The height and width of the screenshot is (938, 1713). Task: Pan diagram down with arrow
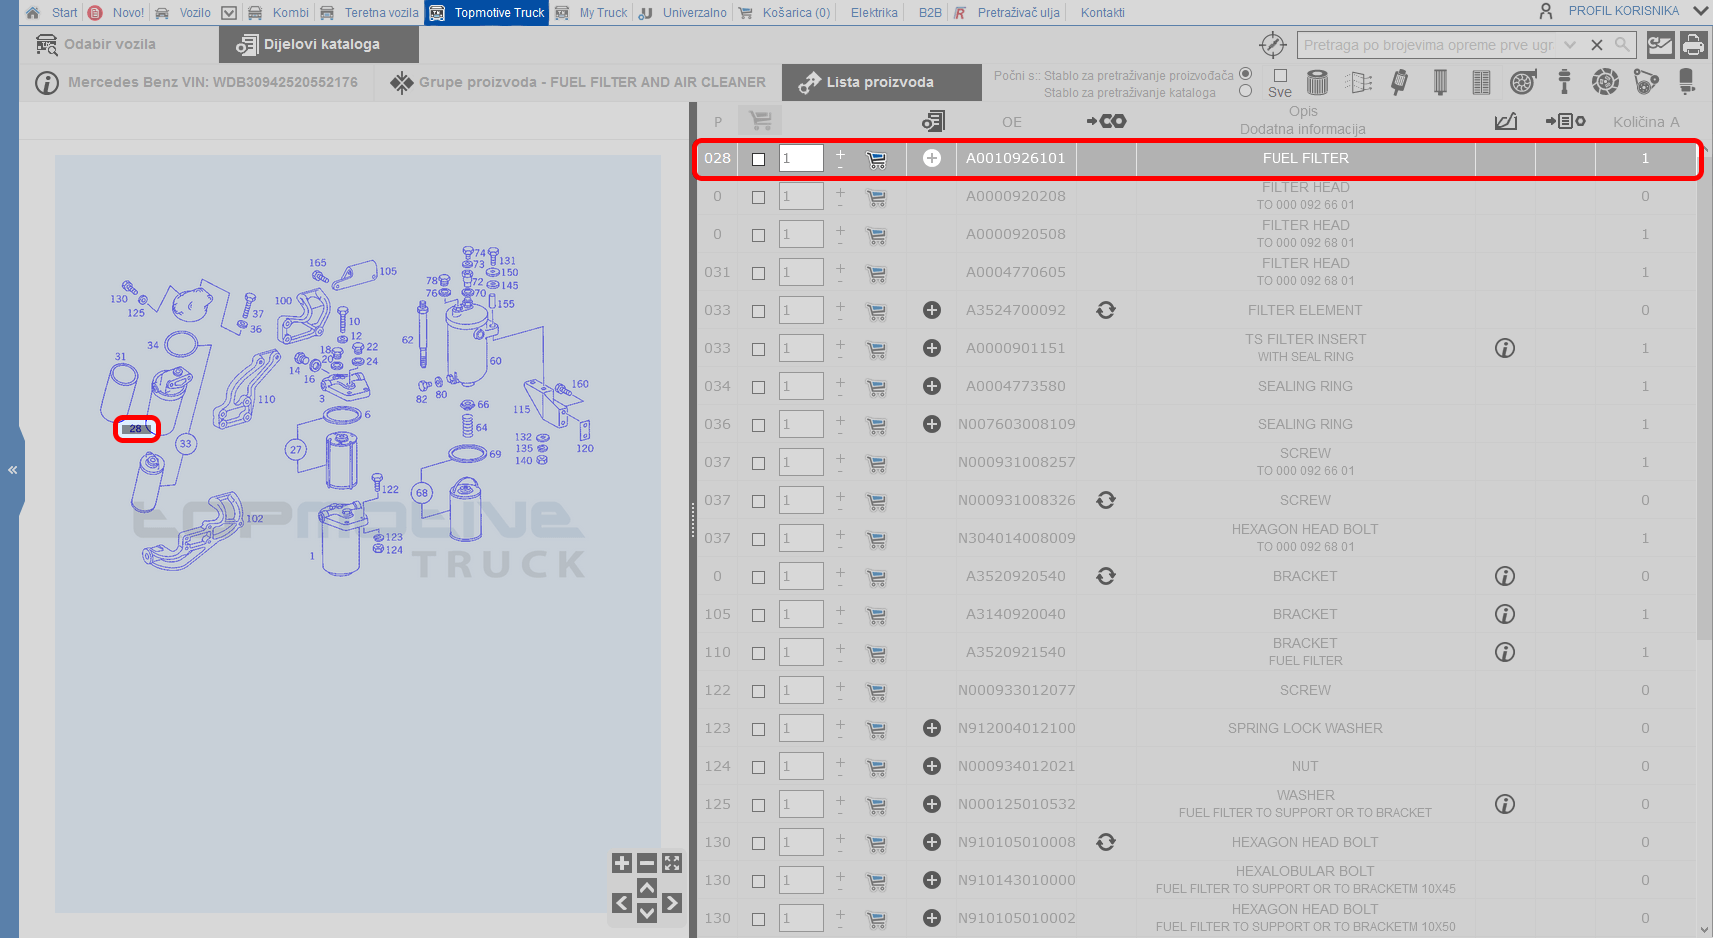(x=647, y=912)
